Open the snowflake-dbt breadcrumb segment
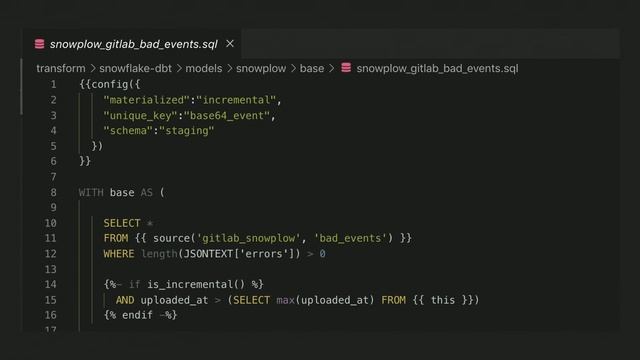Screen dimensions: 640x360 click(136, 68)
